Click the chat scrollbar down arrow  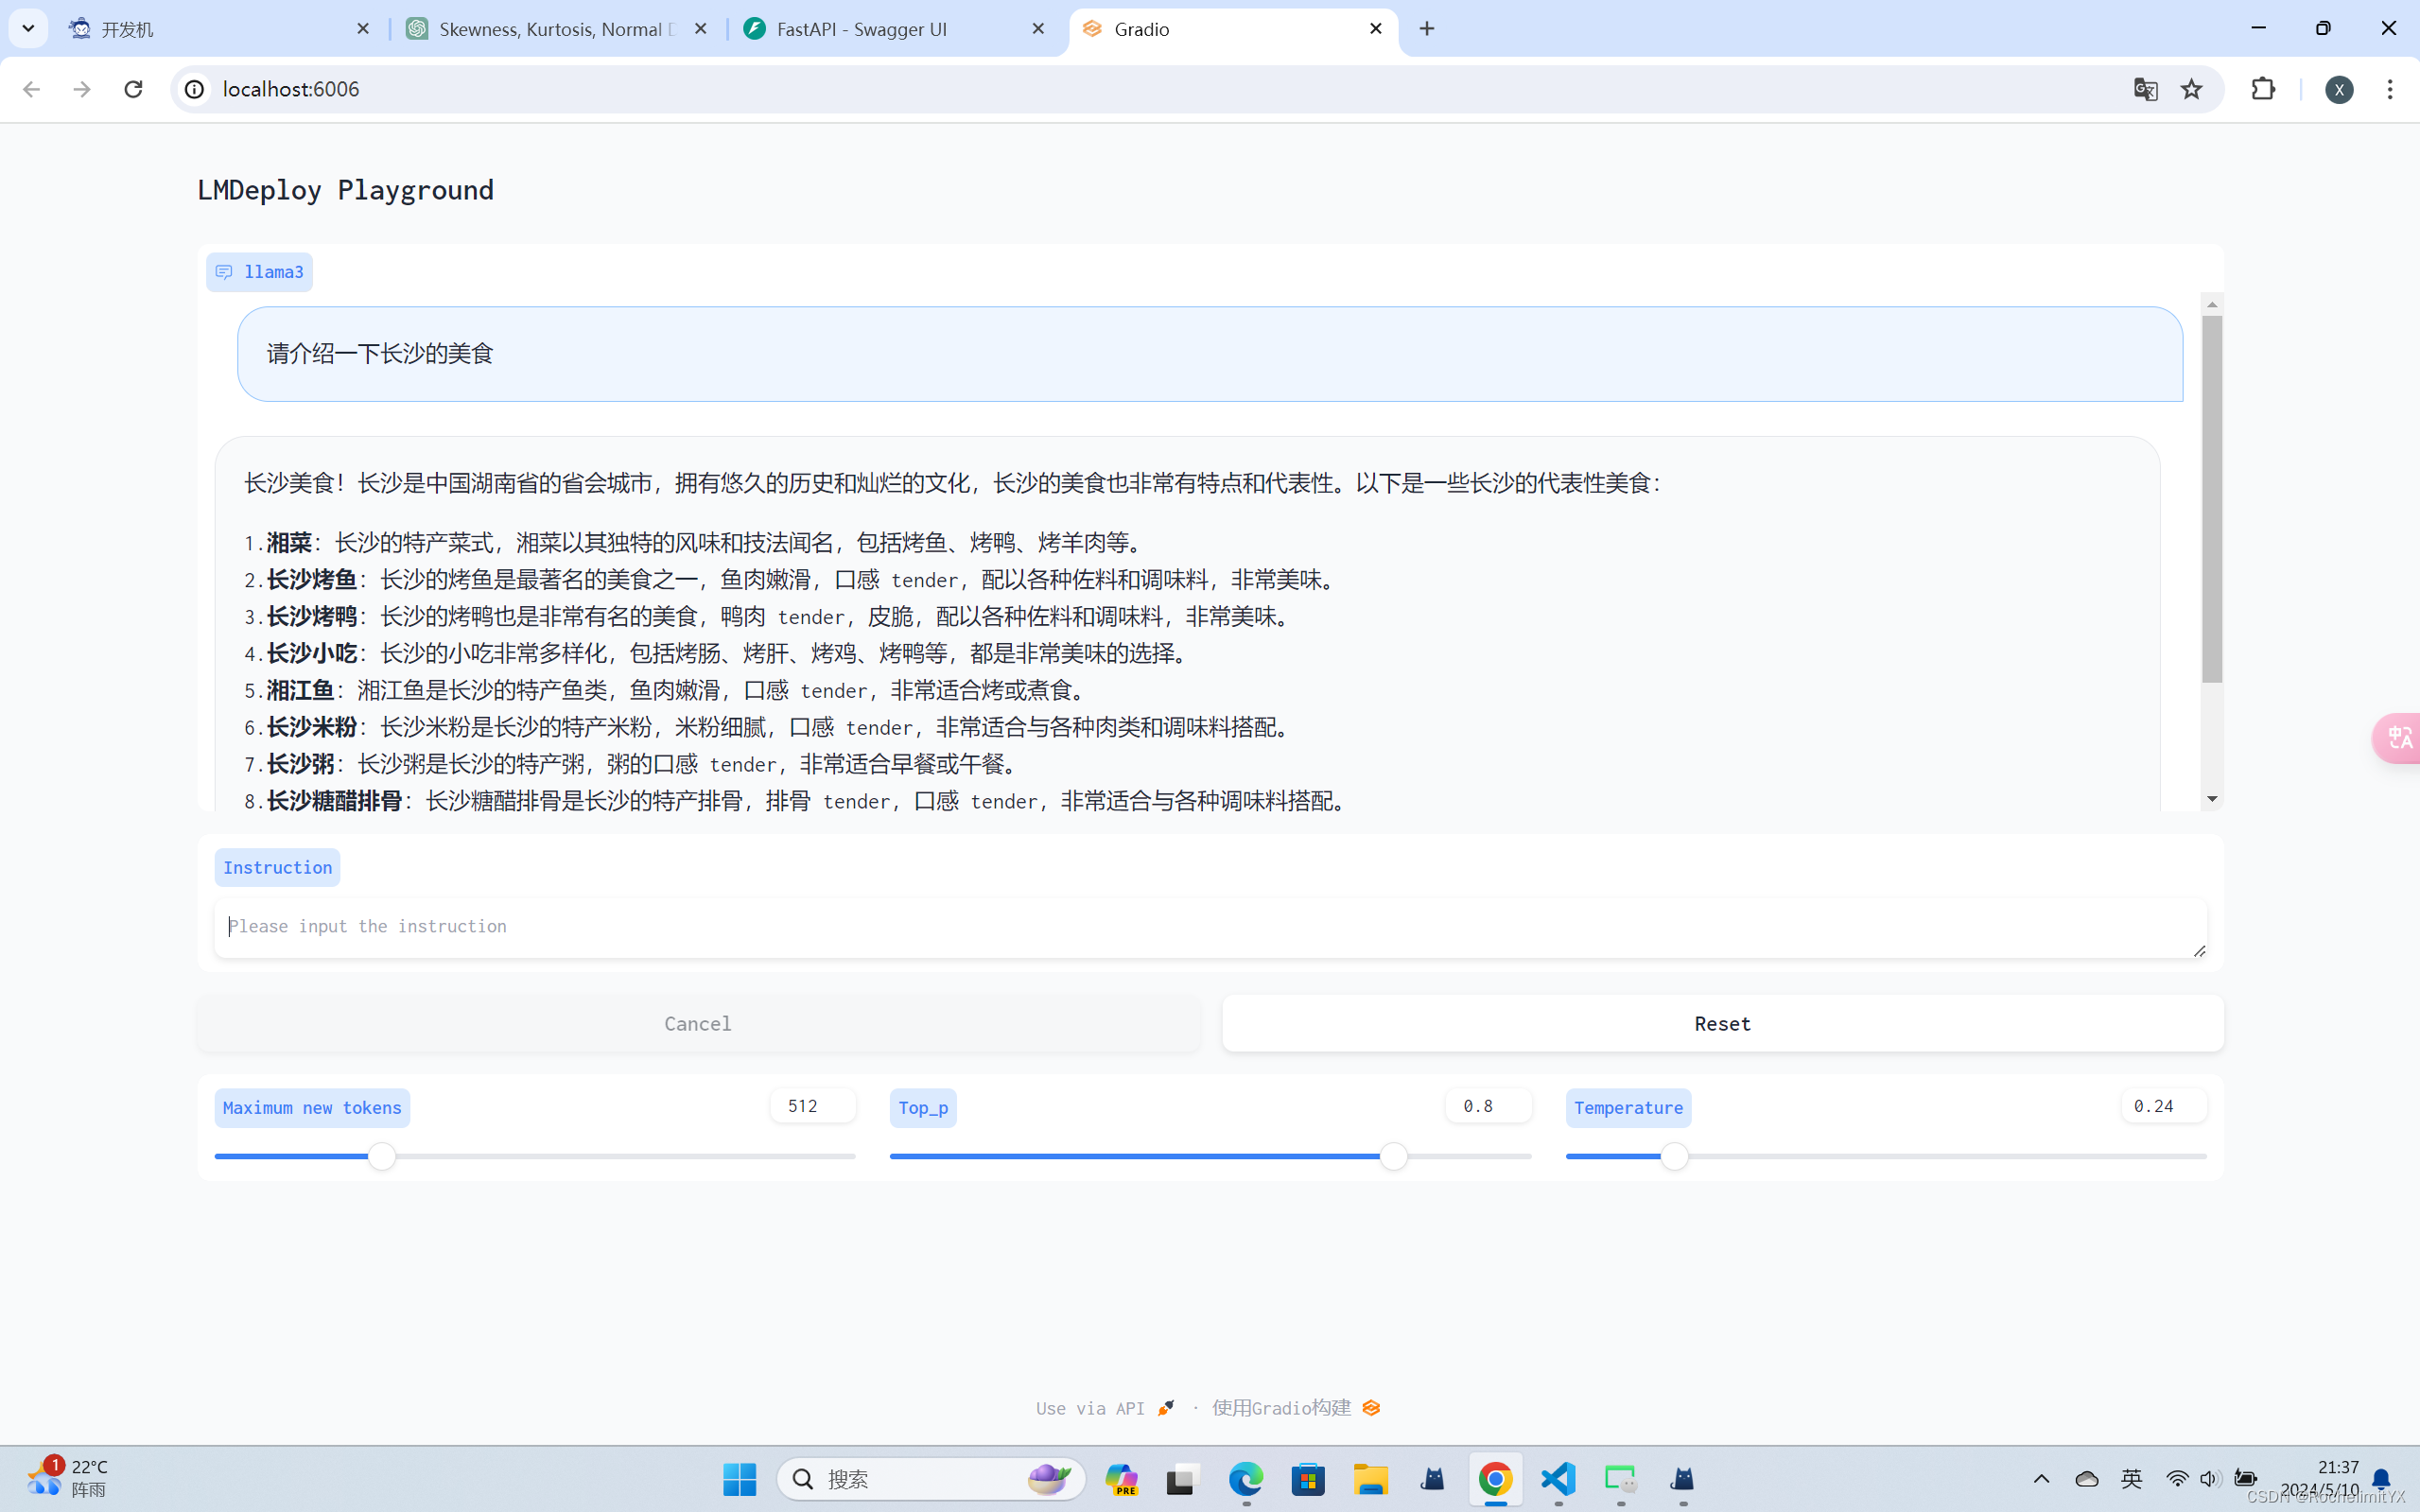[2212, 798]
